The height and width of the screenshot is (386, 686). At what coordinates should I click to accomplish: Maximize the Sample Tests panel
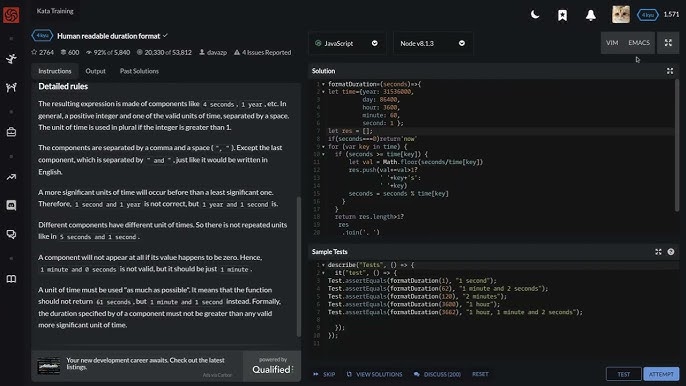tap(658, 252)
